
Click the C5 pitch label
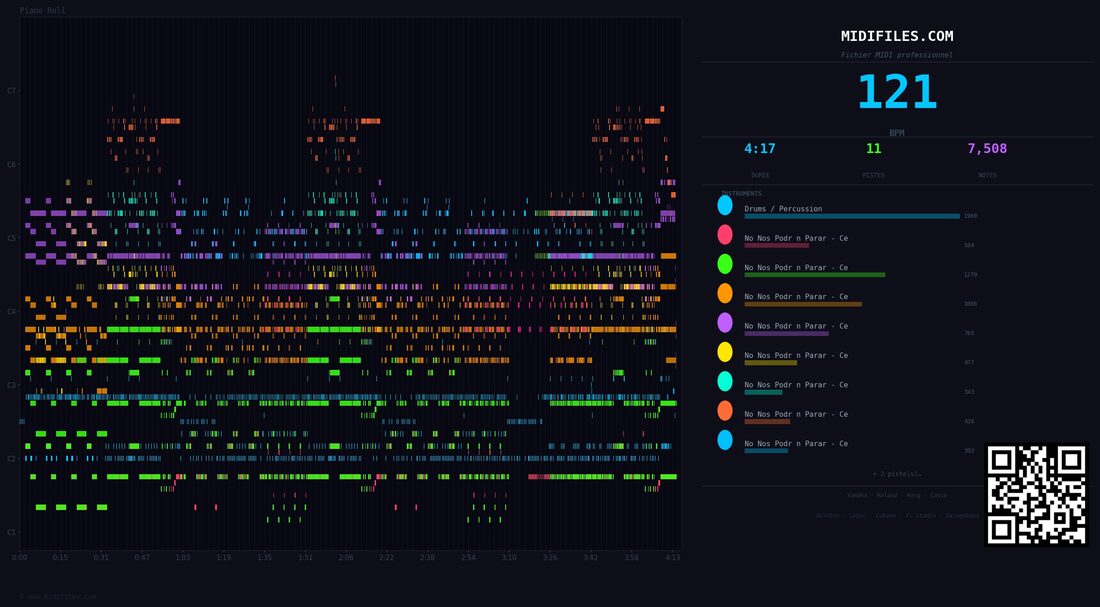tap(11, 239)
